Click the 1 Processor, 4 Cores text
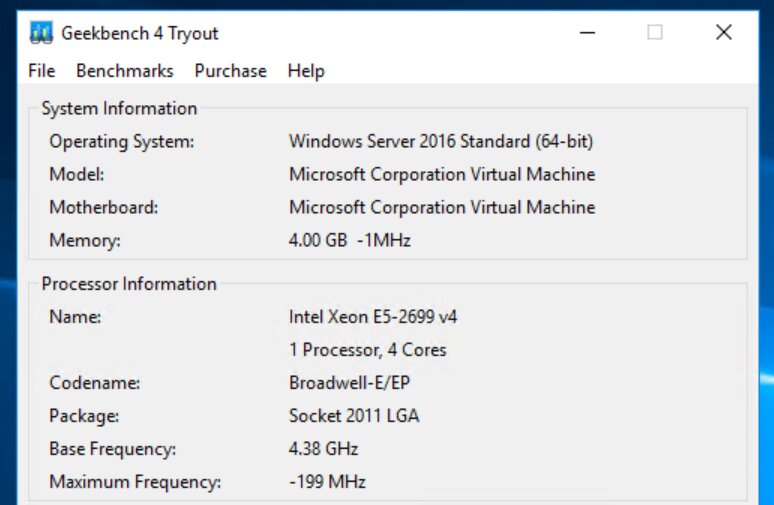Viewport: 774px width, 505px height. point(367,350)
